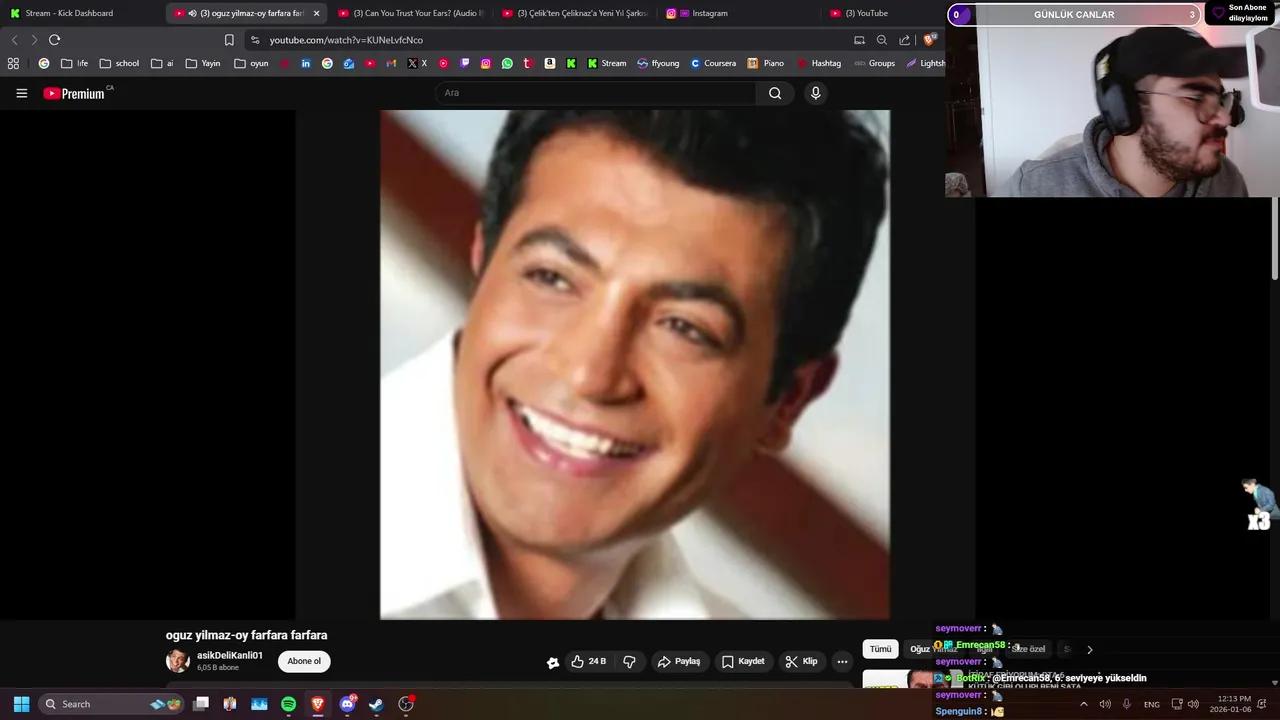Open the taskbar volume control
Screen dimensions: 1280x720
point(1193,704)
